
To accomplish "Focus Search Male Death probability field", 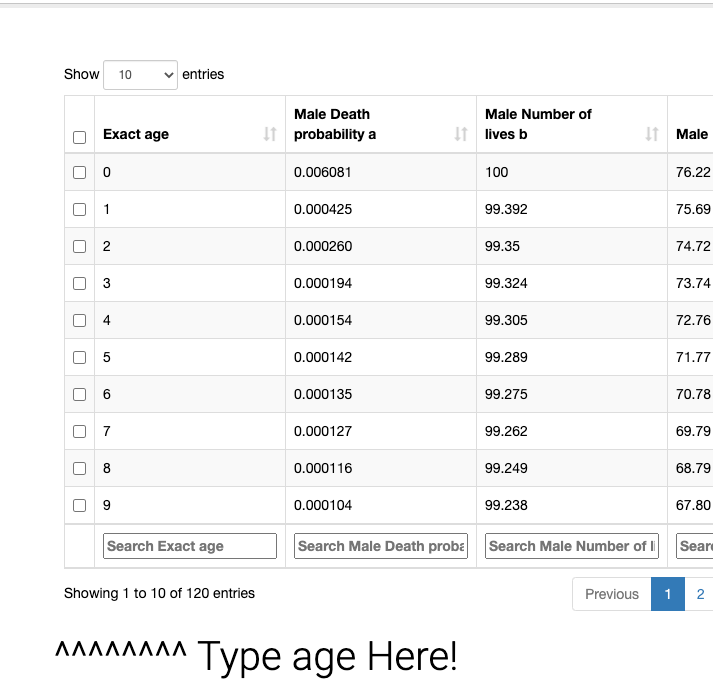I will click(x=381, y=546).
